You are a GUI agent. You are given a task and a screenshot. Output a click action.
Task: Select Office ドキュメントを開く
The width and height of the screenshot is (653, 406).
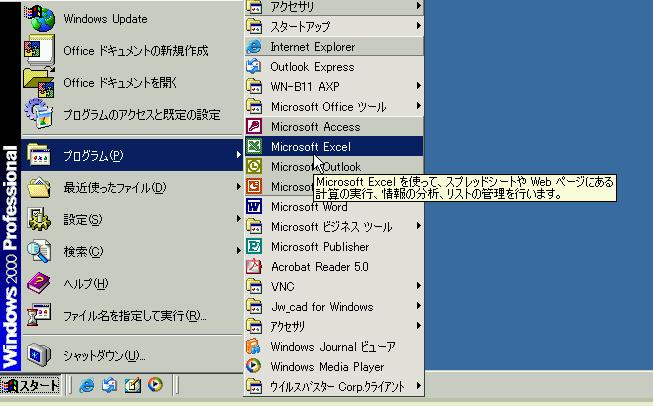click(132, 82)
